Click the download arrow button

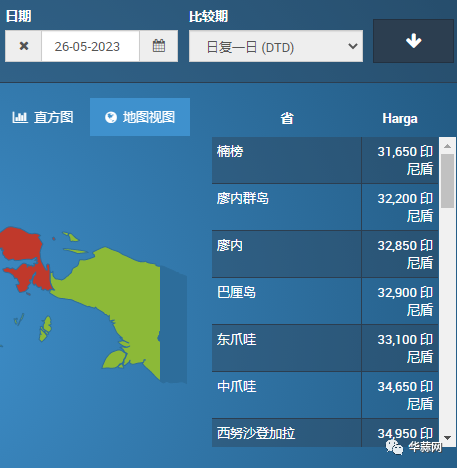tap(413, 41)
